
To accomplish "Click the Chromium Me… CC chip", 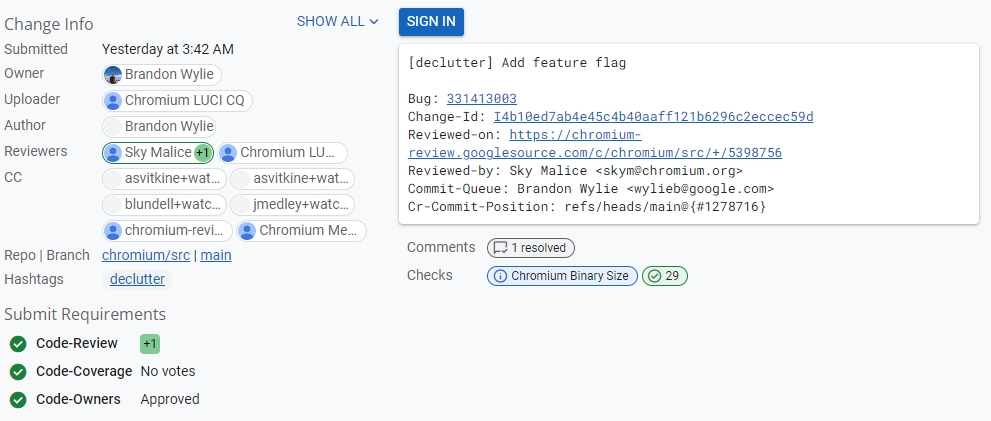I will coord(299,231).
